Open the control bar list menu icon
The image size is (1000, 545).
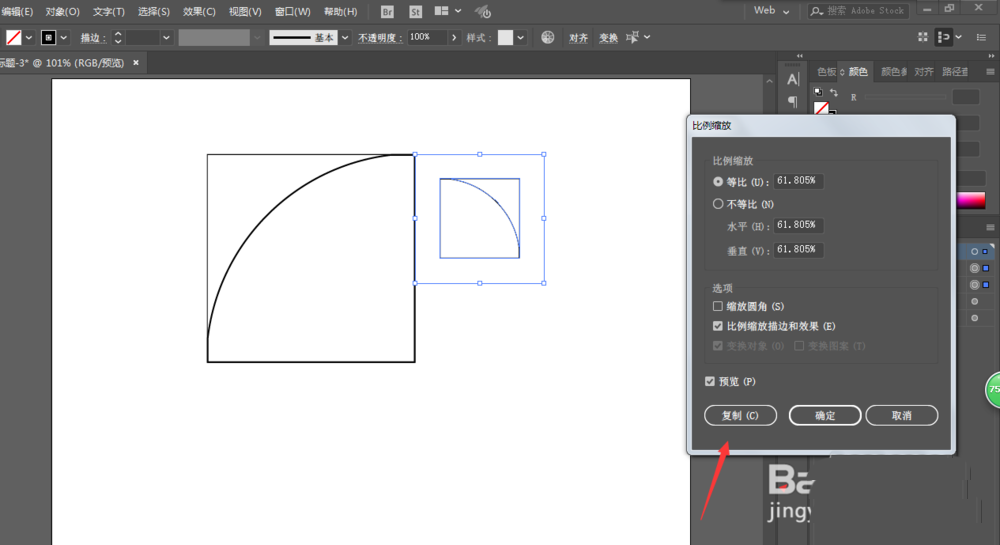[x=982, y=37]
